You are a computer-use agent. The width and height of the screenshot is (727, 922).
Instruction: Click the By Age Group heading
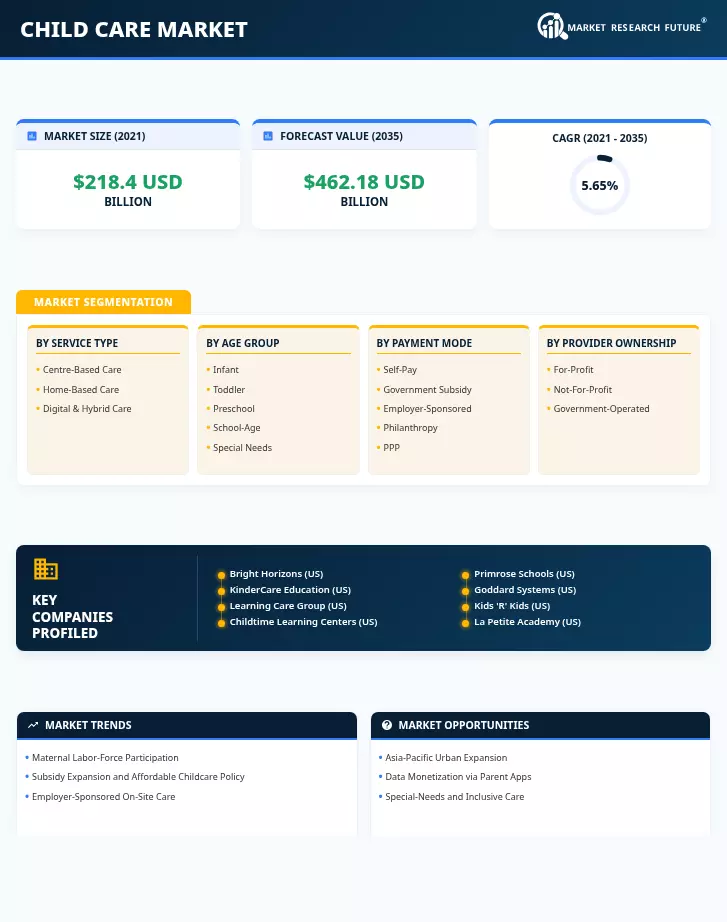pyautogui.click(x=243, y=343)
